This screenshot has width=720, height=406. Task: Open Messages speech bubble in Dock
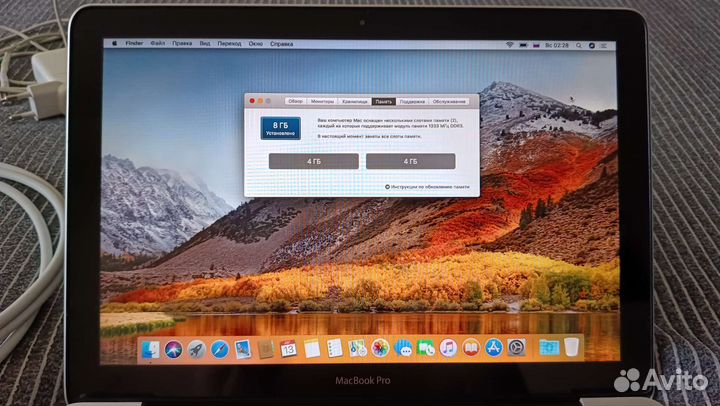[x=403, y=348]
